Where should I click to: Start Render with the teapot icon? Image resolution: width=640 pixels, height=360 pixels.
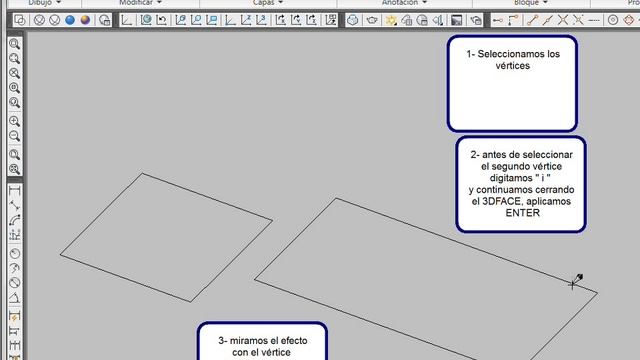point(372,20)
